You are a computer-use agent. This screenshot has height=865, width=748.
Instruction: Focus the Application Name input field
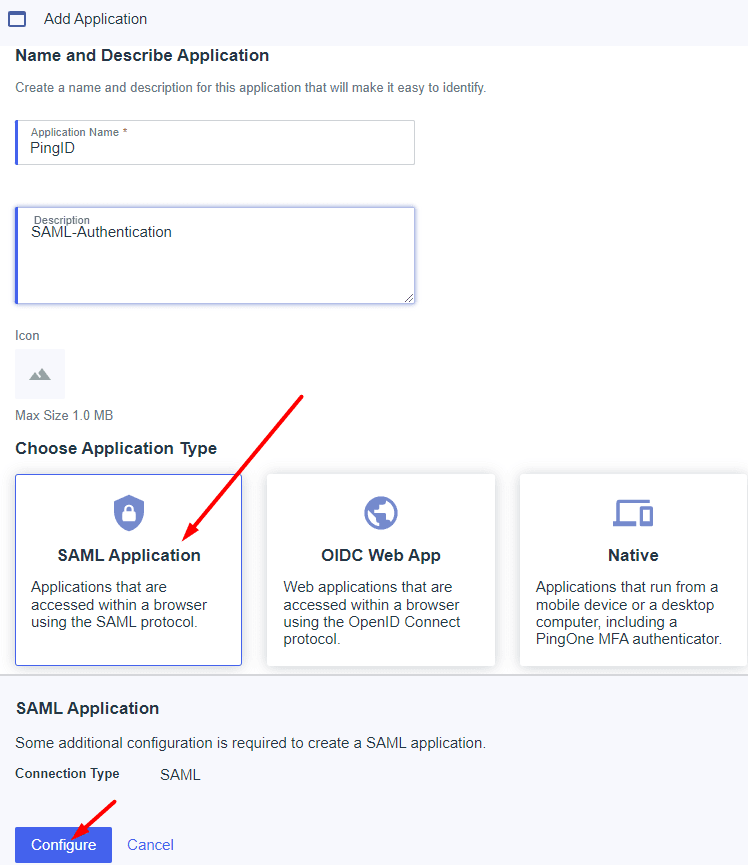(215, 142)
